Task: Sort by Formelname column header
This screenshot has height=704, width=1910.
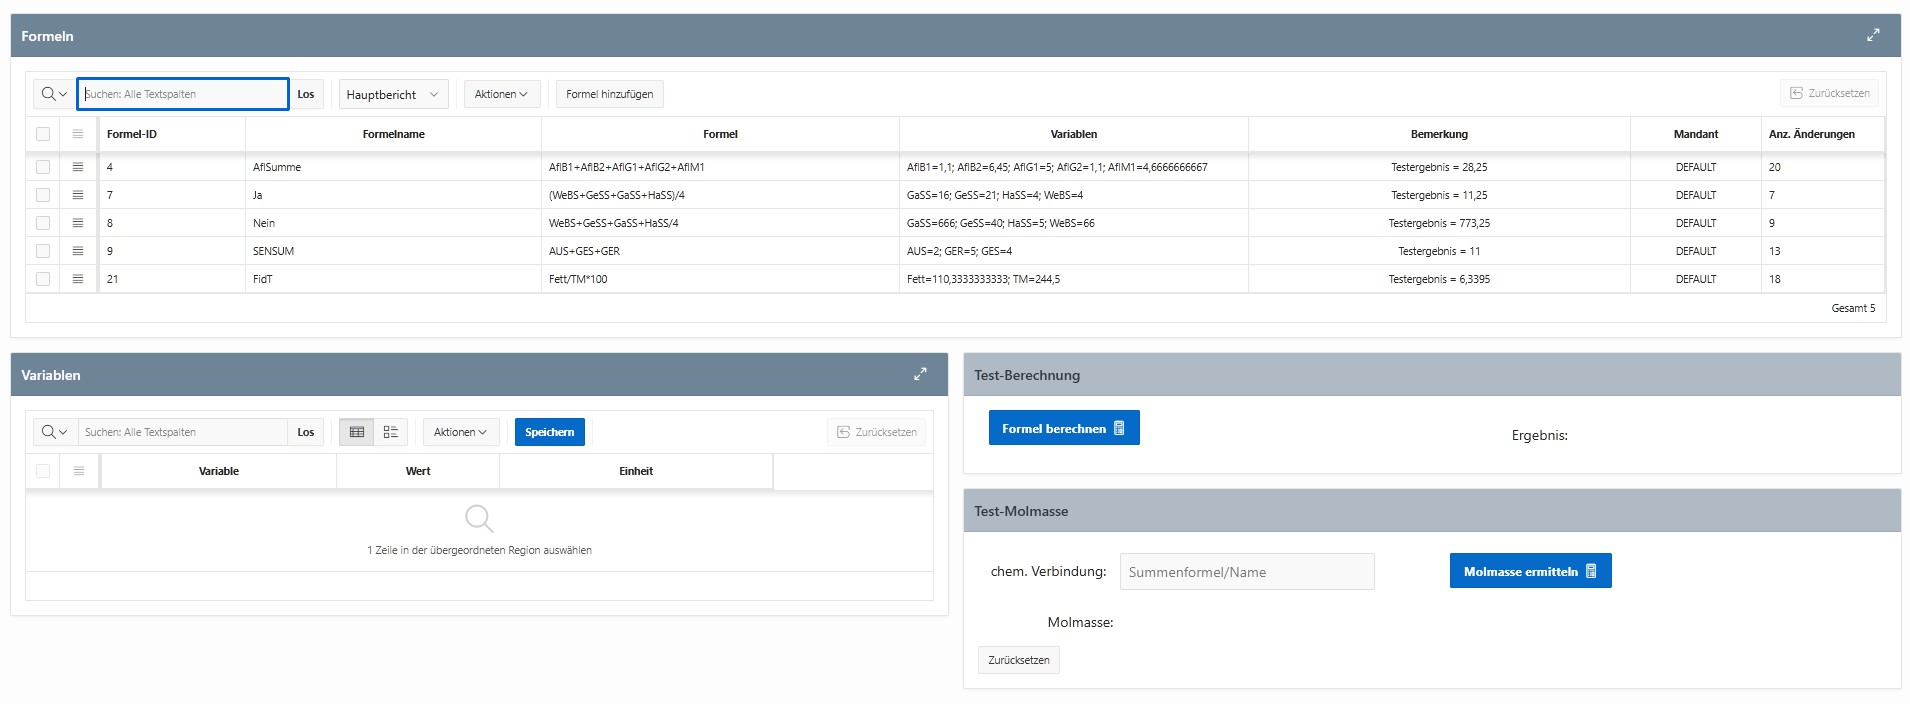Action: click(393, 134)
